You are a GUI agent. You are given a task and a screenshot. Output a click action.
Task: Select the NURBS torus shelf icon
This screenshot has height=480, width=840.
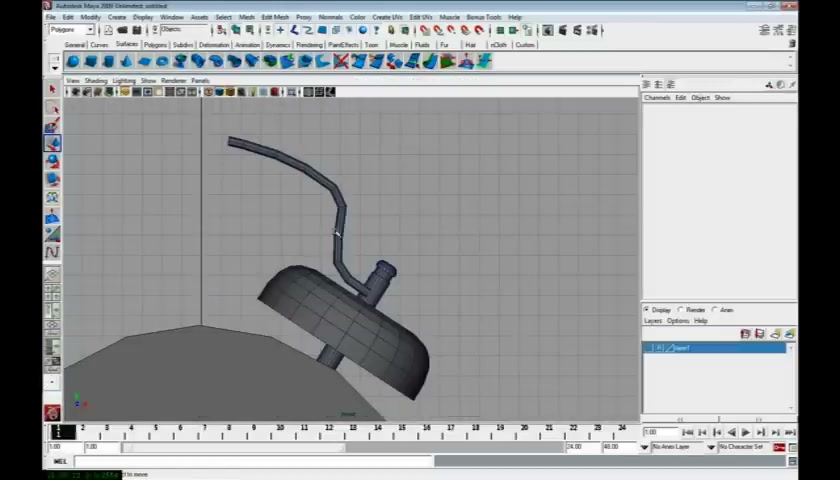[x=162, y=62]
